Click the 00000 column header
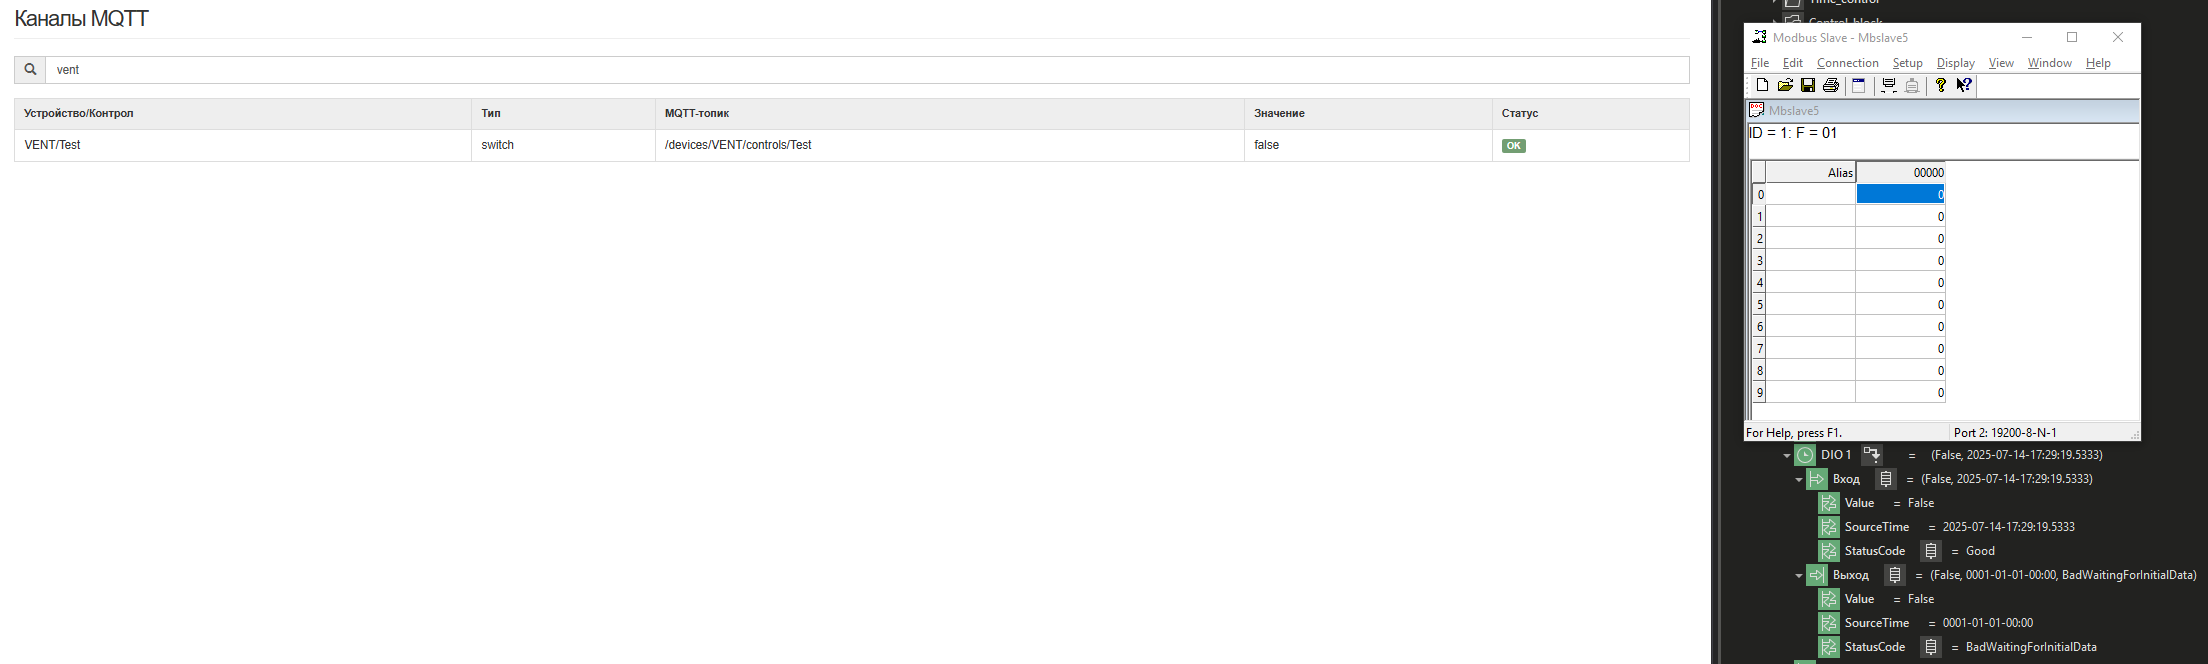2208x664 pixels. click(1900, 173)
